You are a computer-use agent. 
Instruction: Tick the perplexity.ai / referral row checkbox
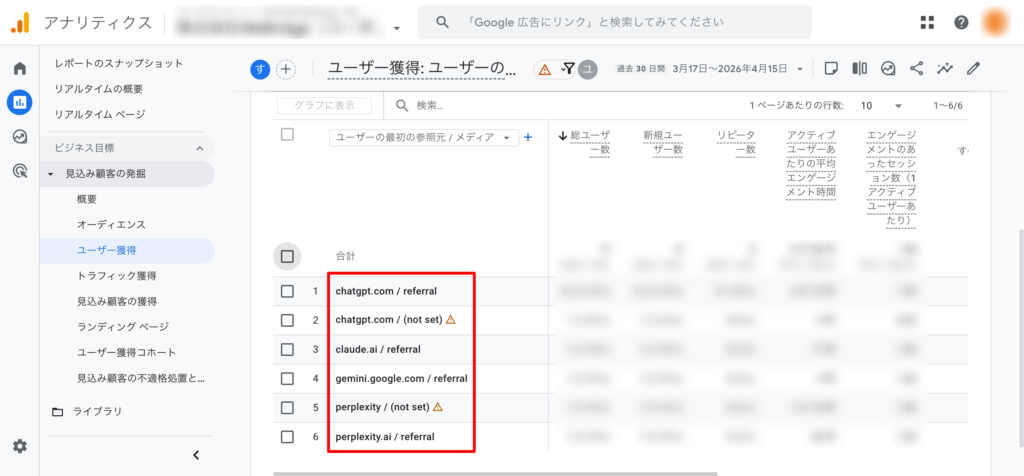(288, 437)
